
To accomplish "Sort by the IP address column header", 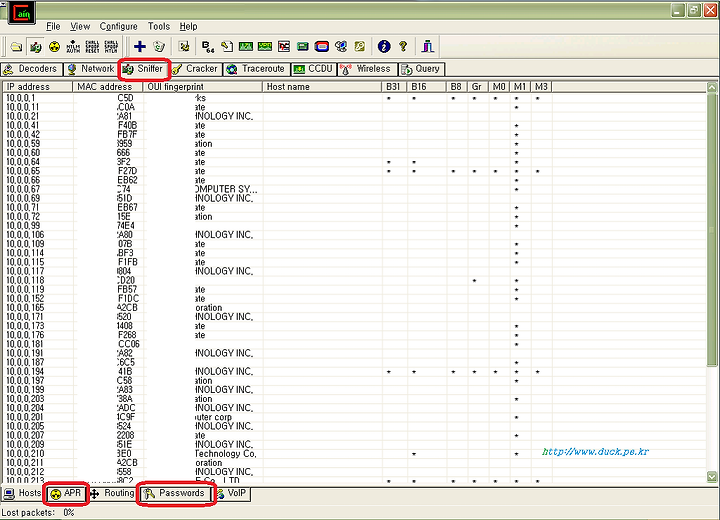I will tap(38, 87).
